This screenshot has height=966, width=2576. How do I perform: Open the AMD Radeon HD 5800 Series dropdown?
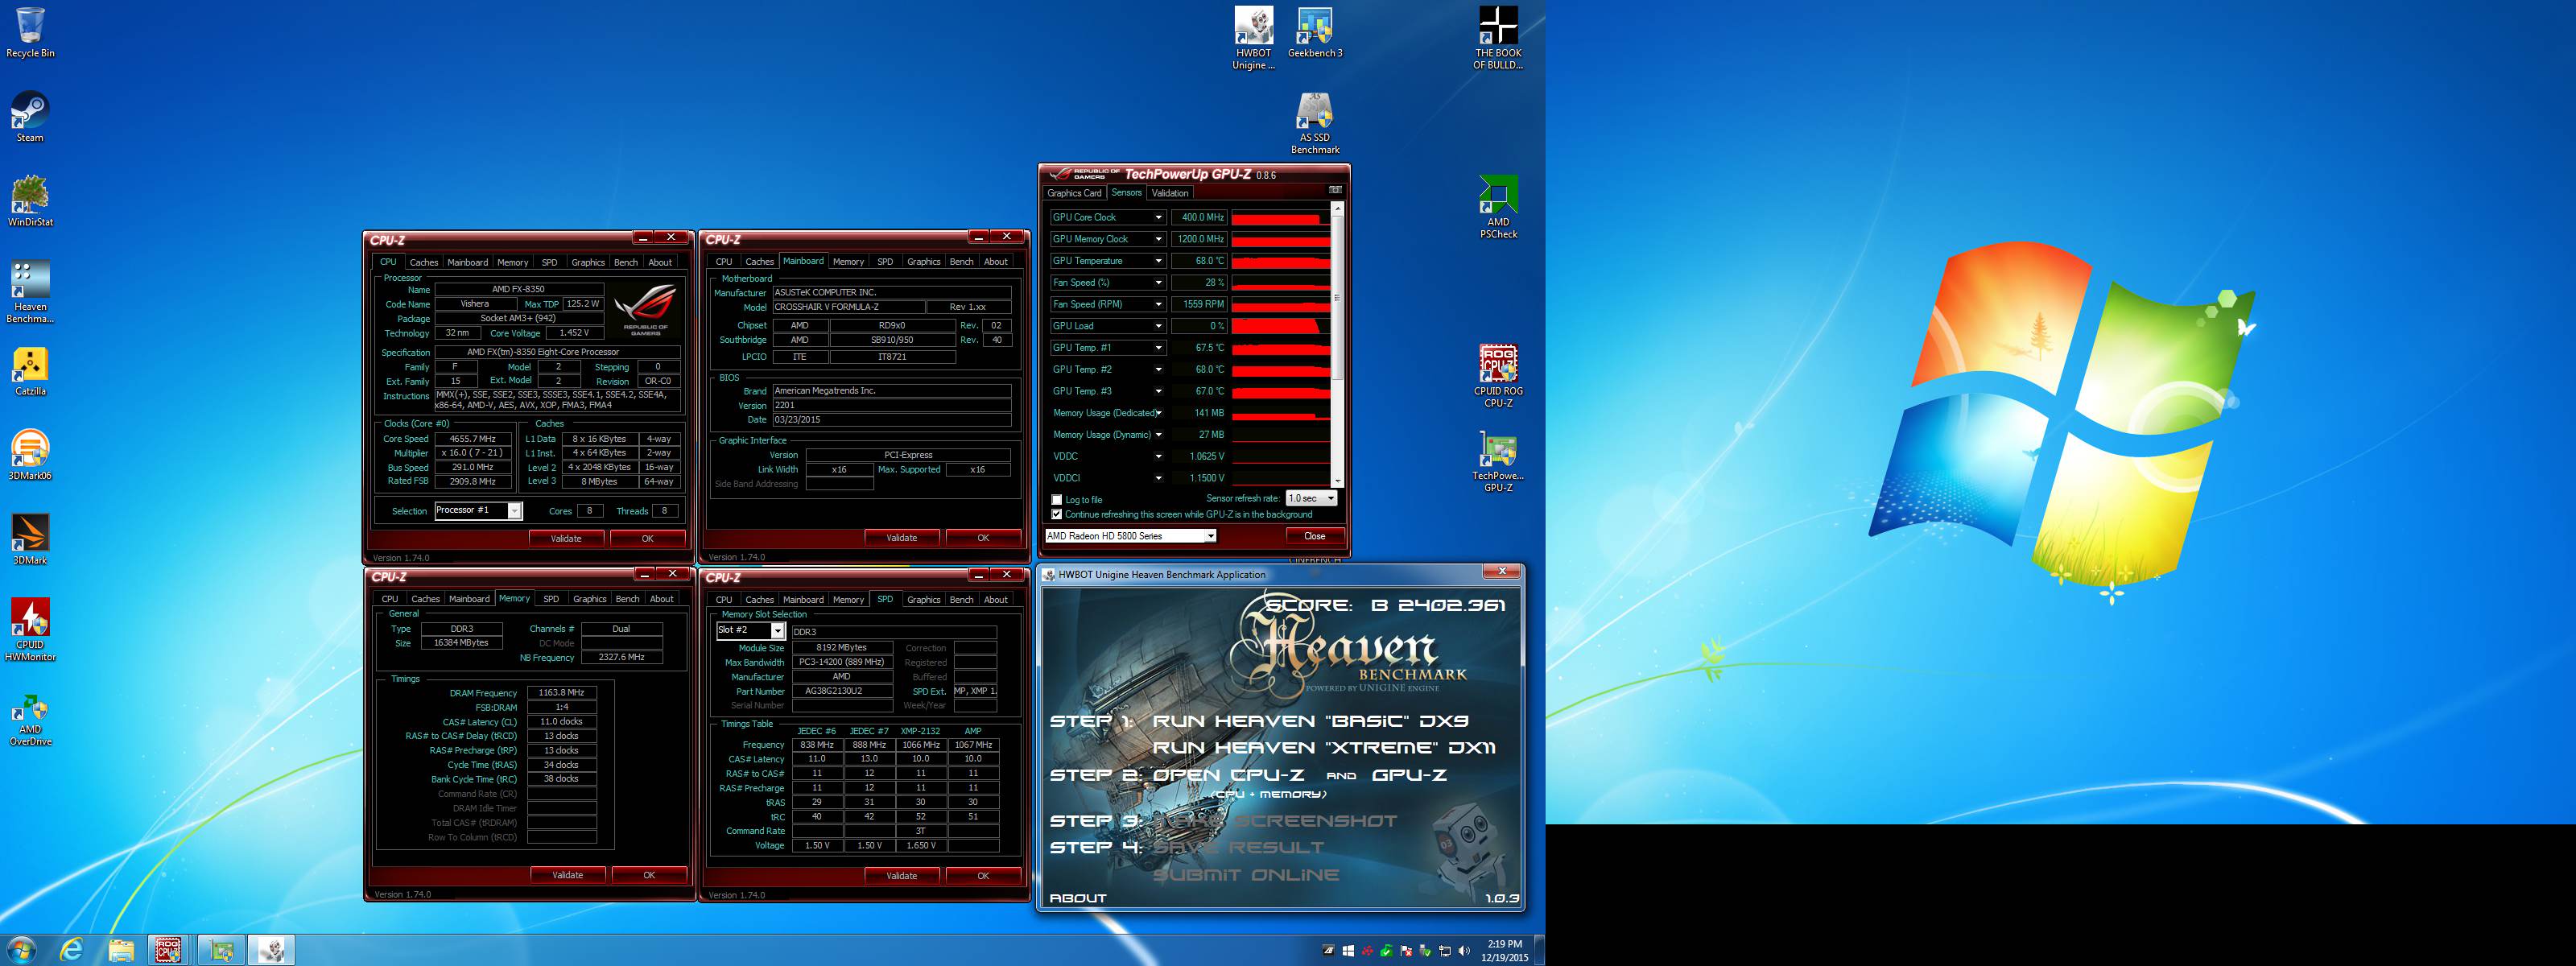pos(1130,536)
